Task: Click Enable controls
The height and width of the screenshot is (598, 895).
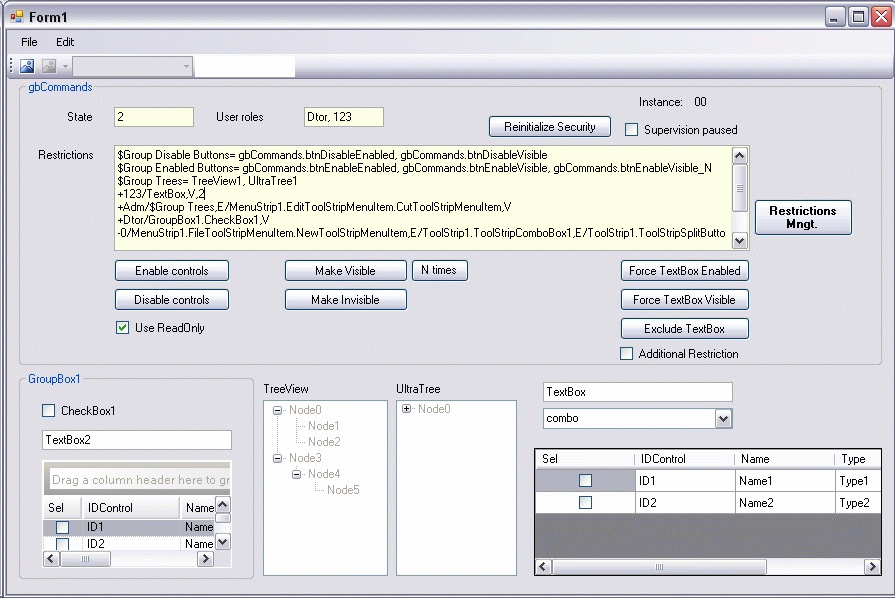Action: pyautogui.click(x=172, y=271)
